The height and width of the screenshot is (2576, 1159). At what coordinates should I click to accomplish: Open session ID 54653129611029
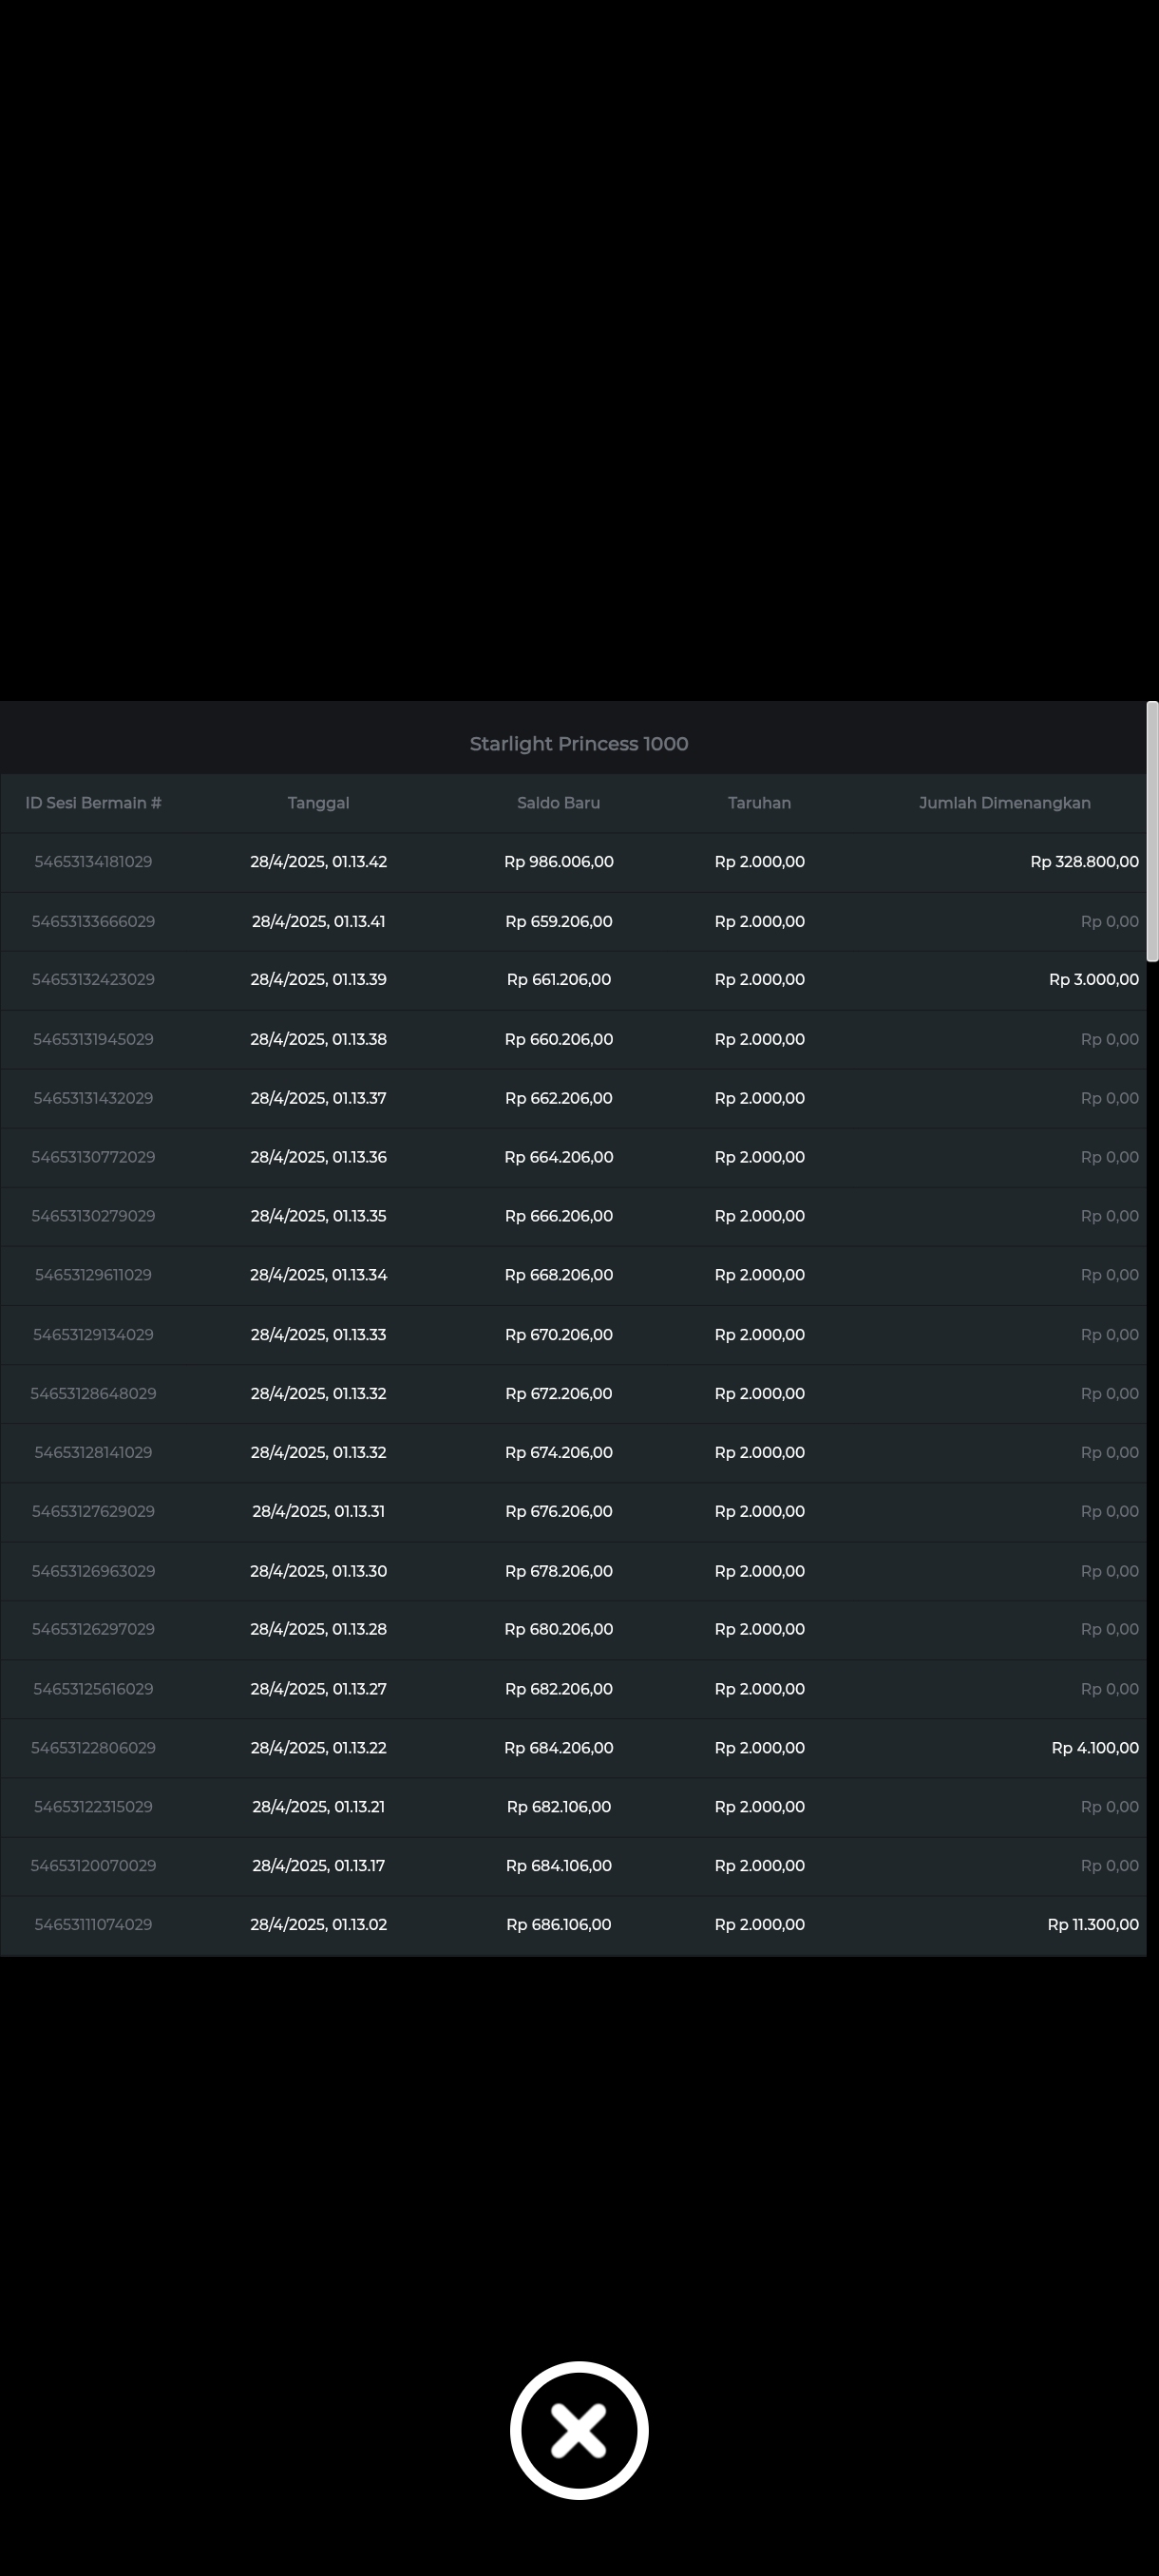click(x=93, y=1275)
